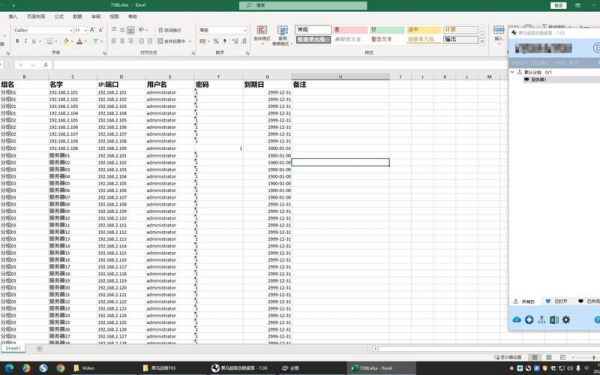
Task: Open the Review ribbon tab
Action: (x=96, y=16)
